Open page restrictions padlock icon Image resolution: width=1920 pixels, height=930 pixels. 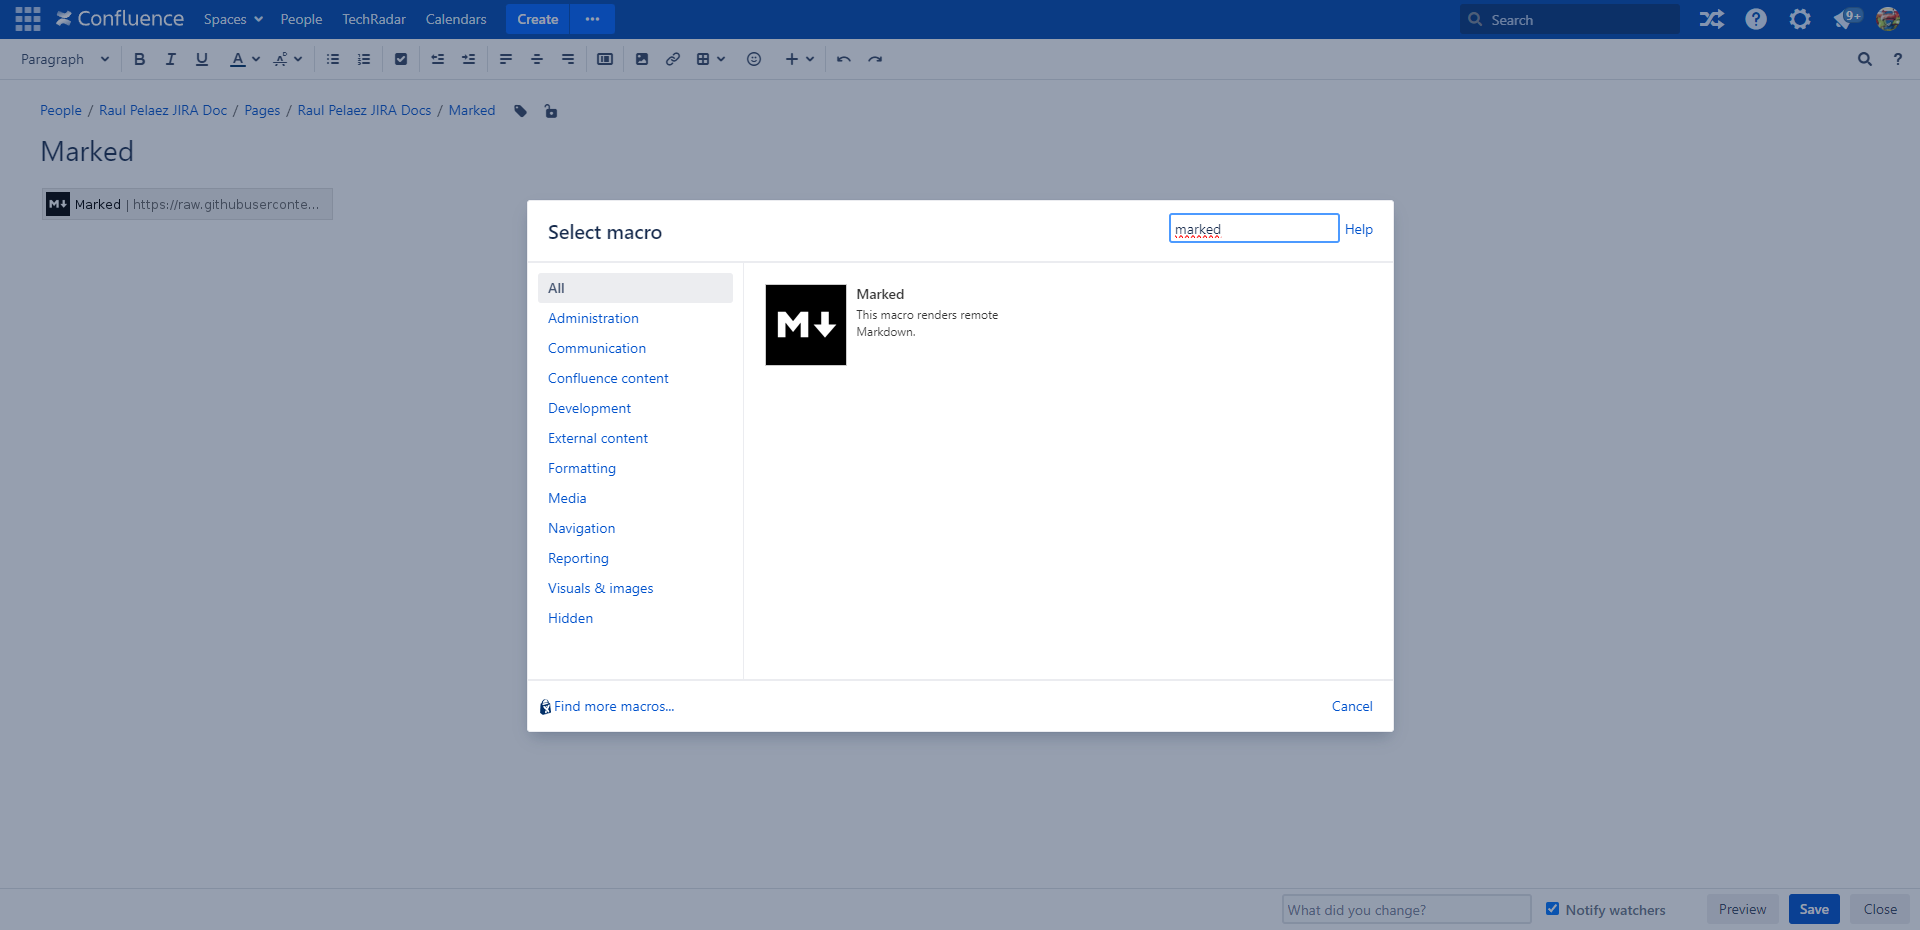(x=551, y=111)
